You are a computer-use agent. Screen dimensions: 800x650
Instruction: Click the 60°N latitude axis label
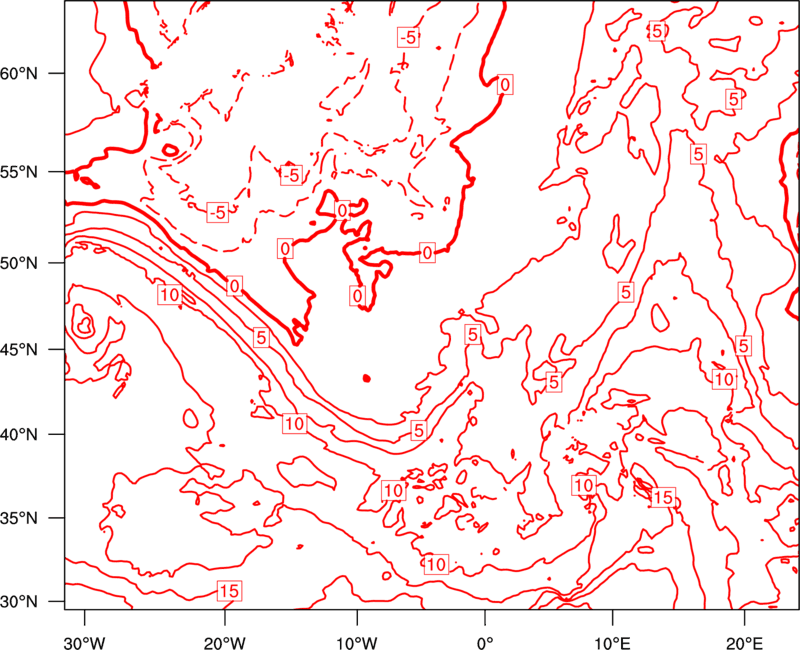tap(19, 73)
